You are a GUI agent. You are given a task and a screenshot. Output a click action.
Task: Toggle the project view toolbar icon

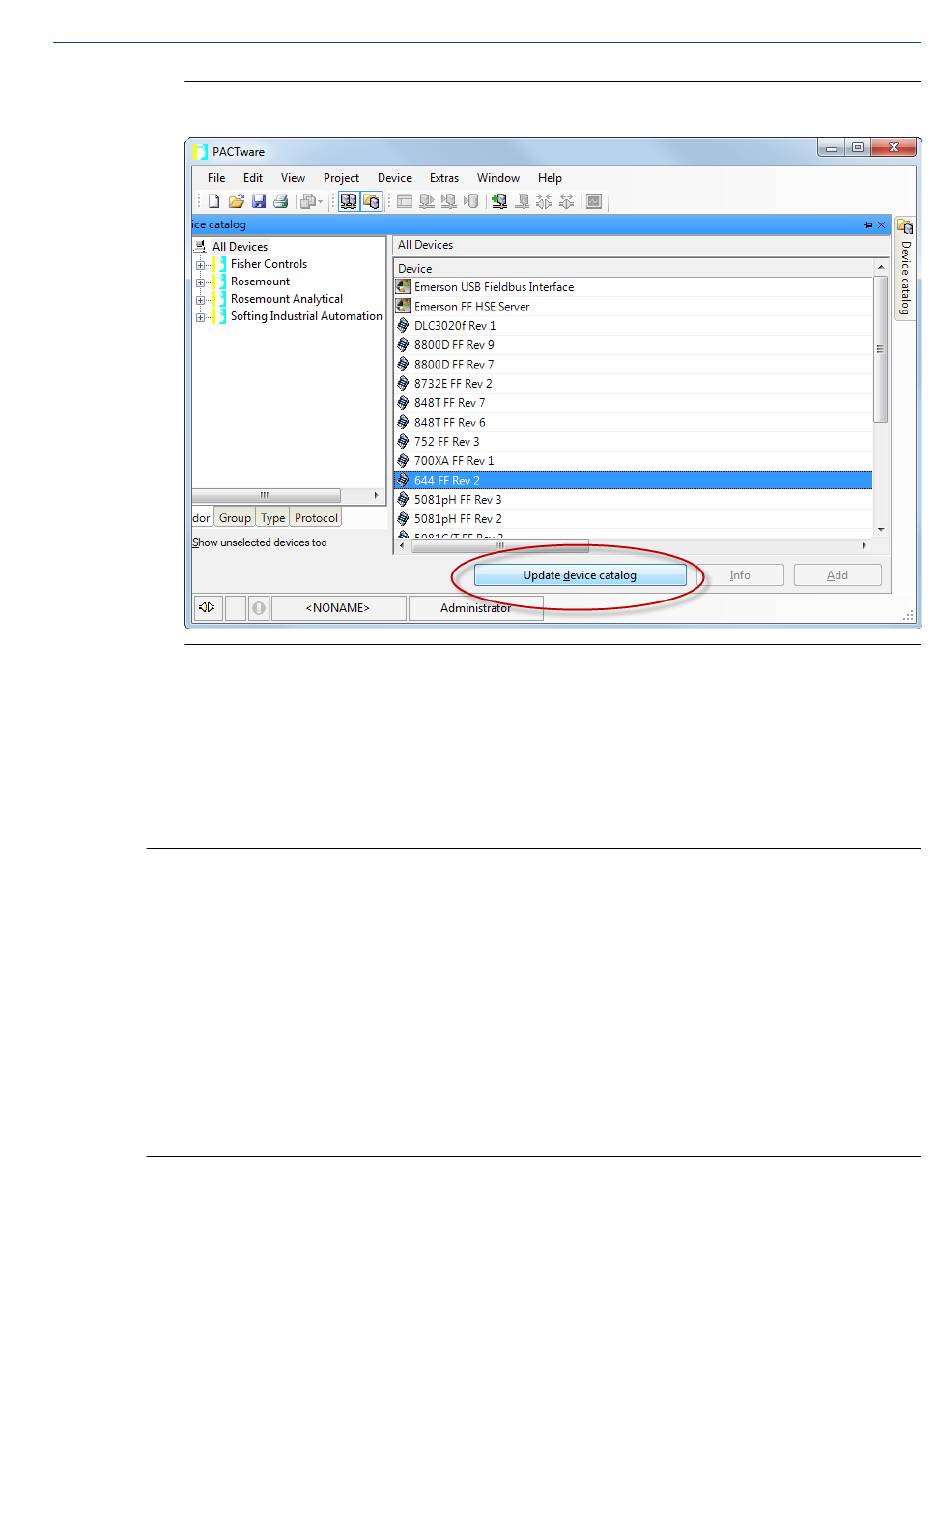pos(348,201)
